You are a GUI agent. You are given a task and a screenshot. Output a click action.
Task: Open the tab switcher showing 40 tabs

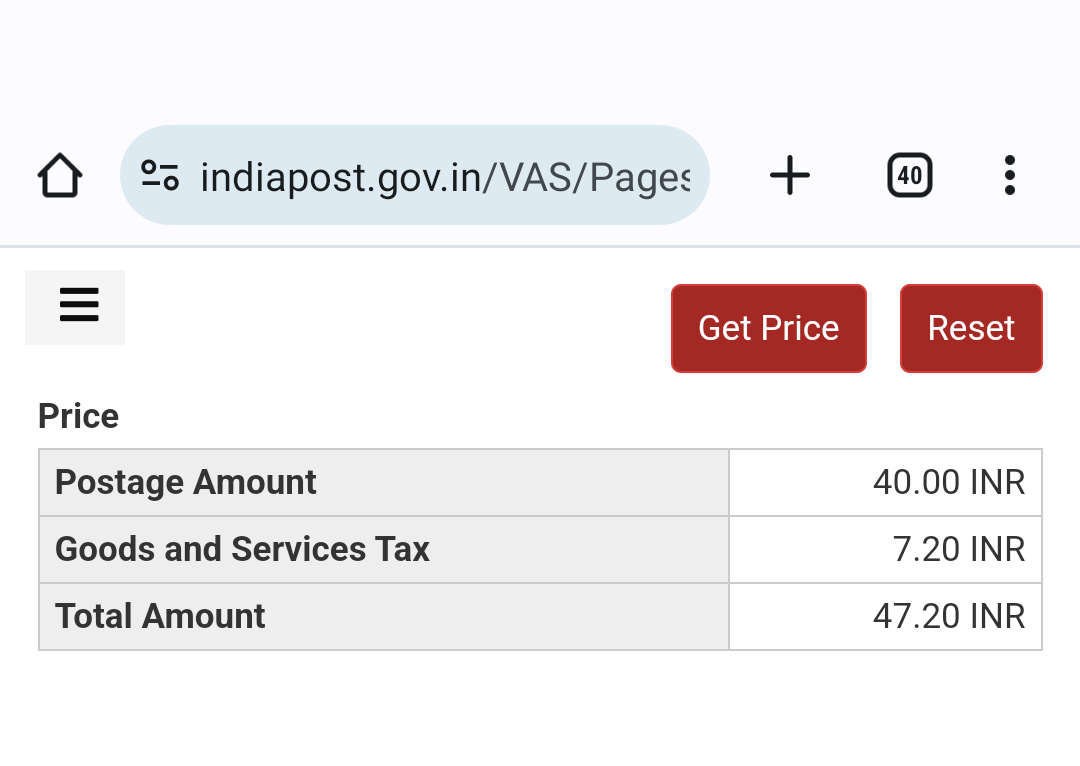point(909,175)
